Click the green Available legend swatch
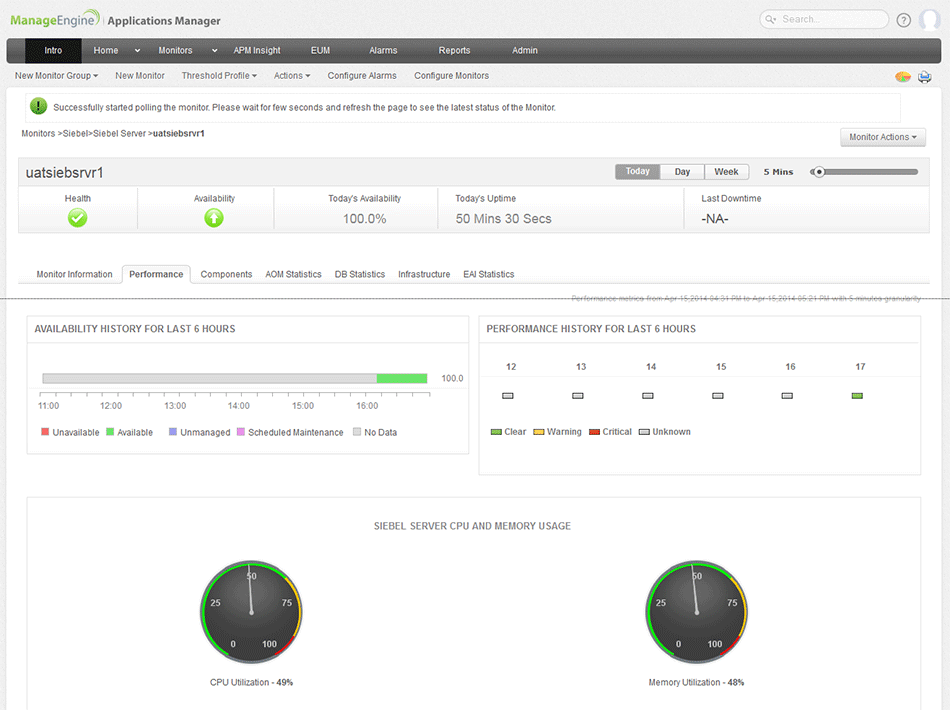Viewport: 950px width, 710px height. (x=110, y=432)
